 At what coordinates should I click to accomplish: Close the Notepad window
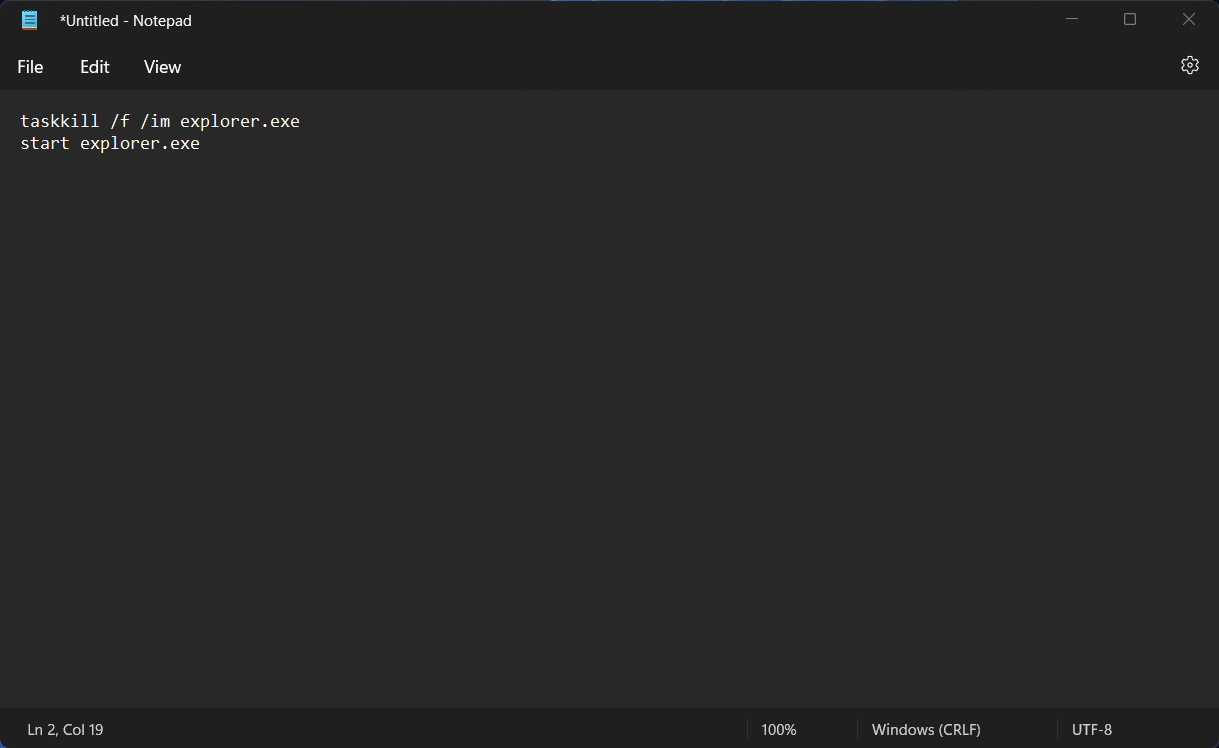pyautogui.click(x=1189, y=19)
